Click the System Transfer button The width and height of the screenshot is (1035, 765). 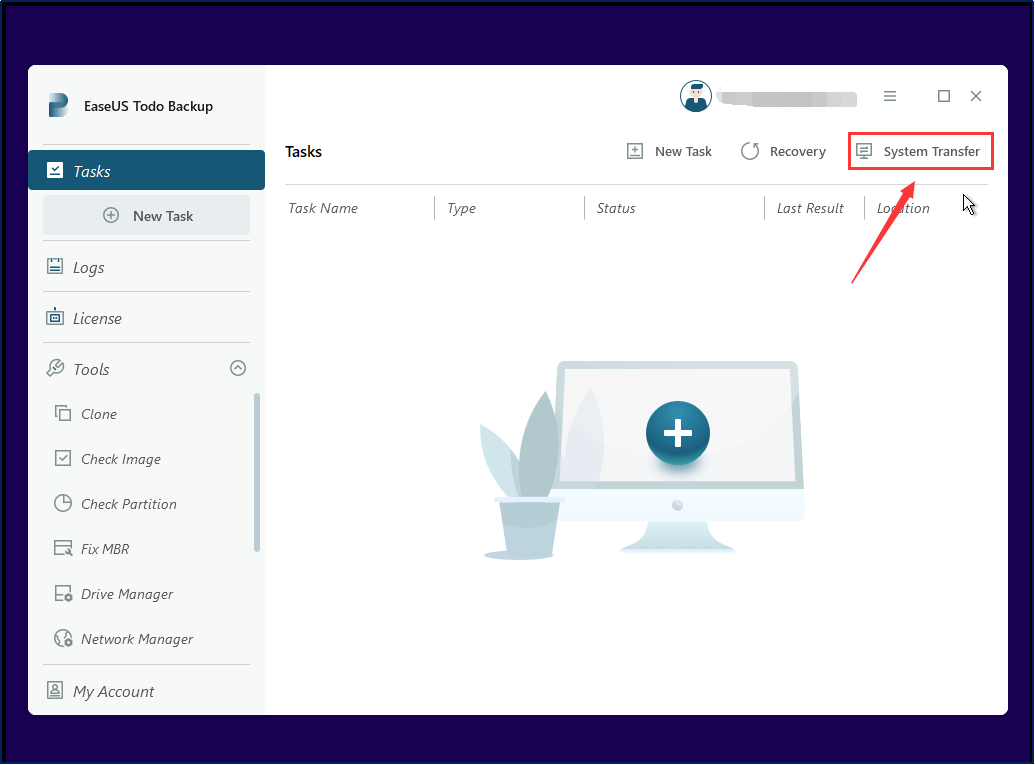click(920, 151)
